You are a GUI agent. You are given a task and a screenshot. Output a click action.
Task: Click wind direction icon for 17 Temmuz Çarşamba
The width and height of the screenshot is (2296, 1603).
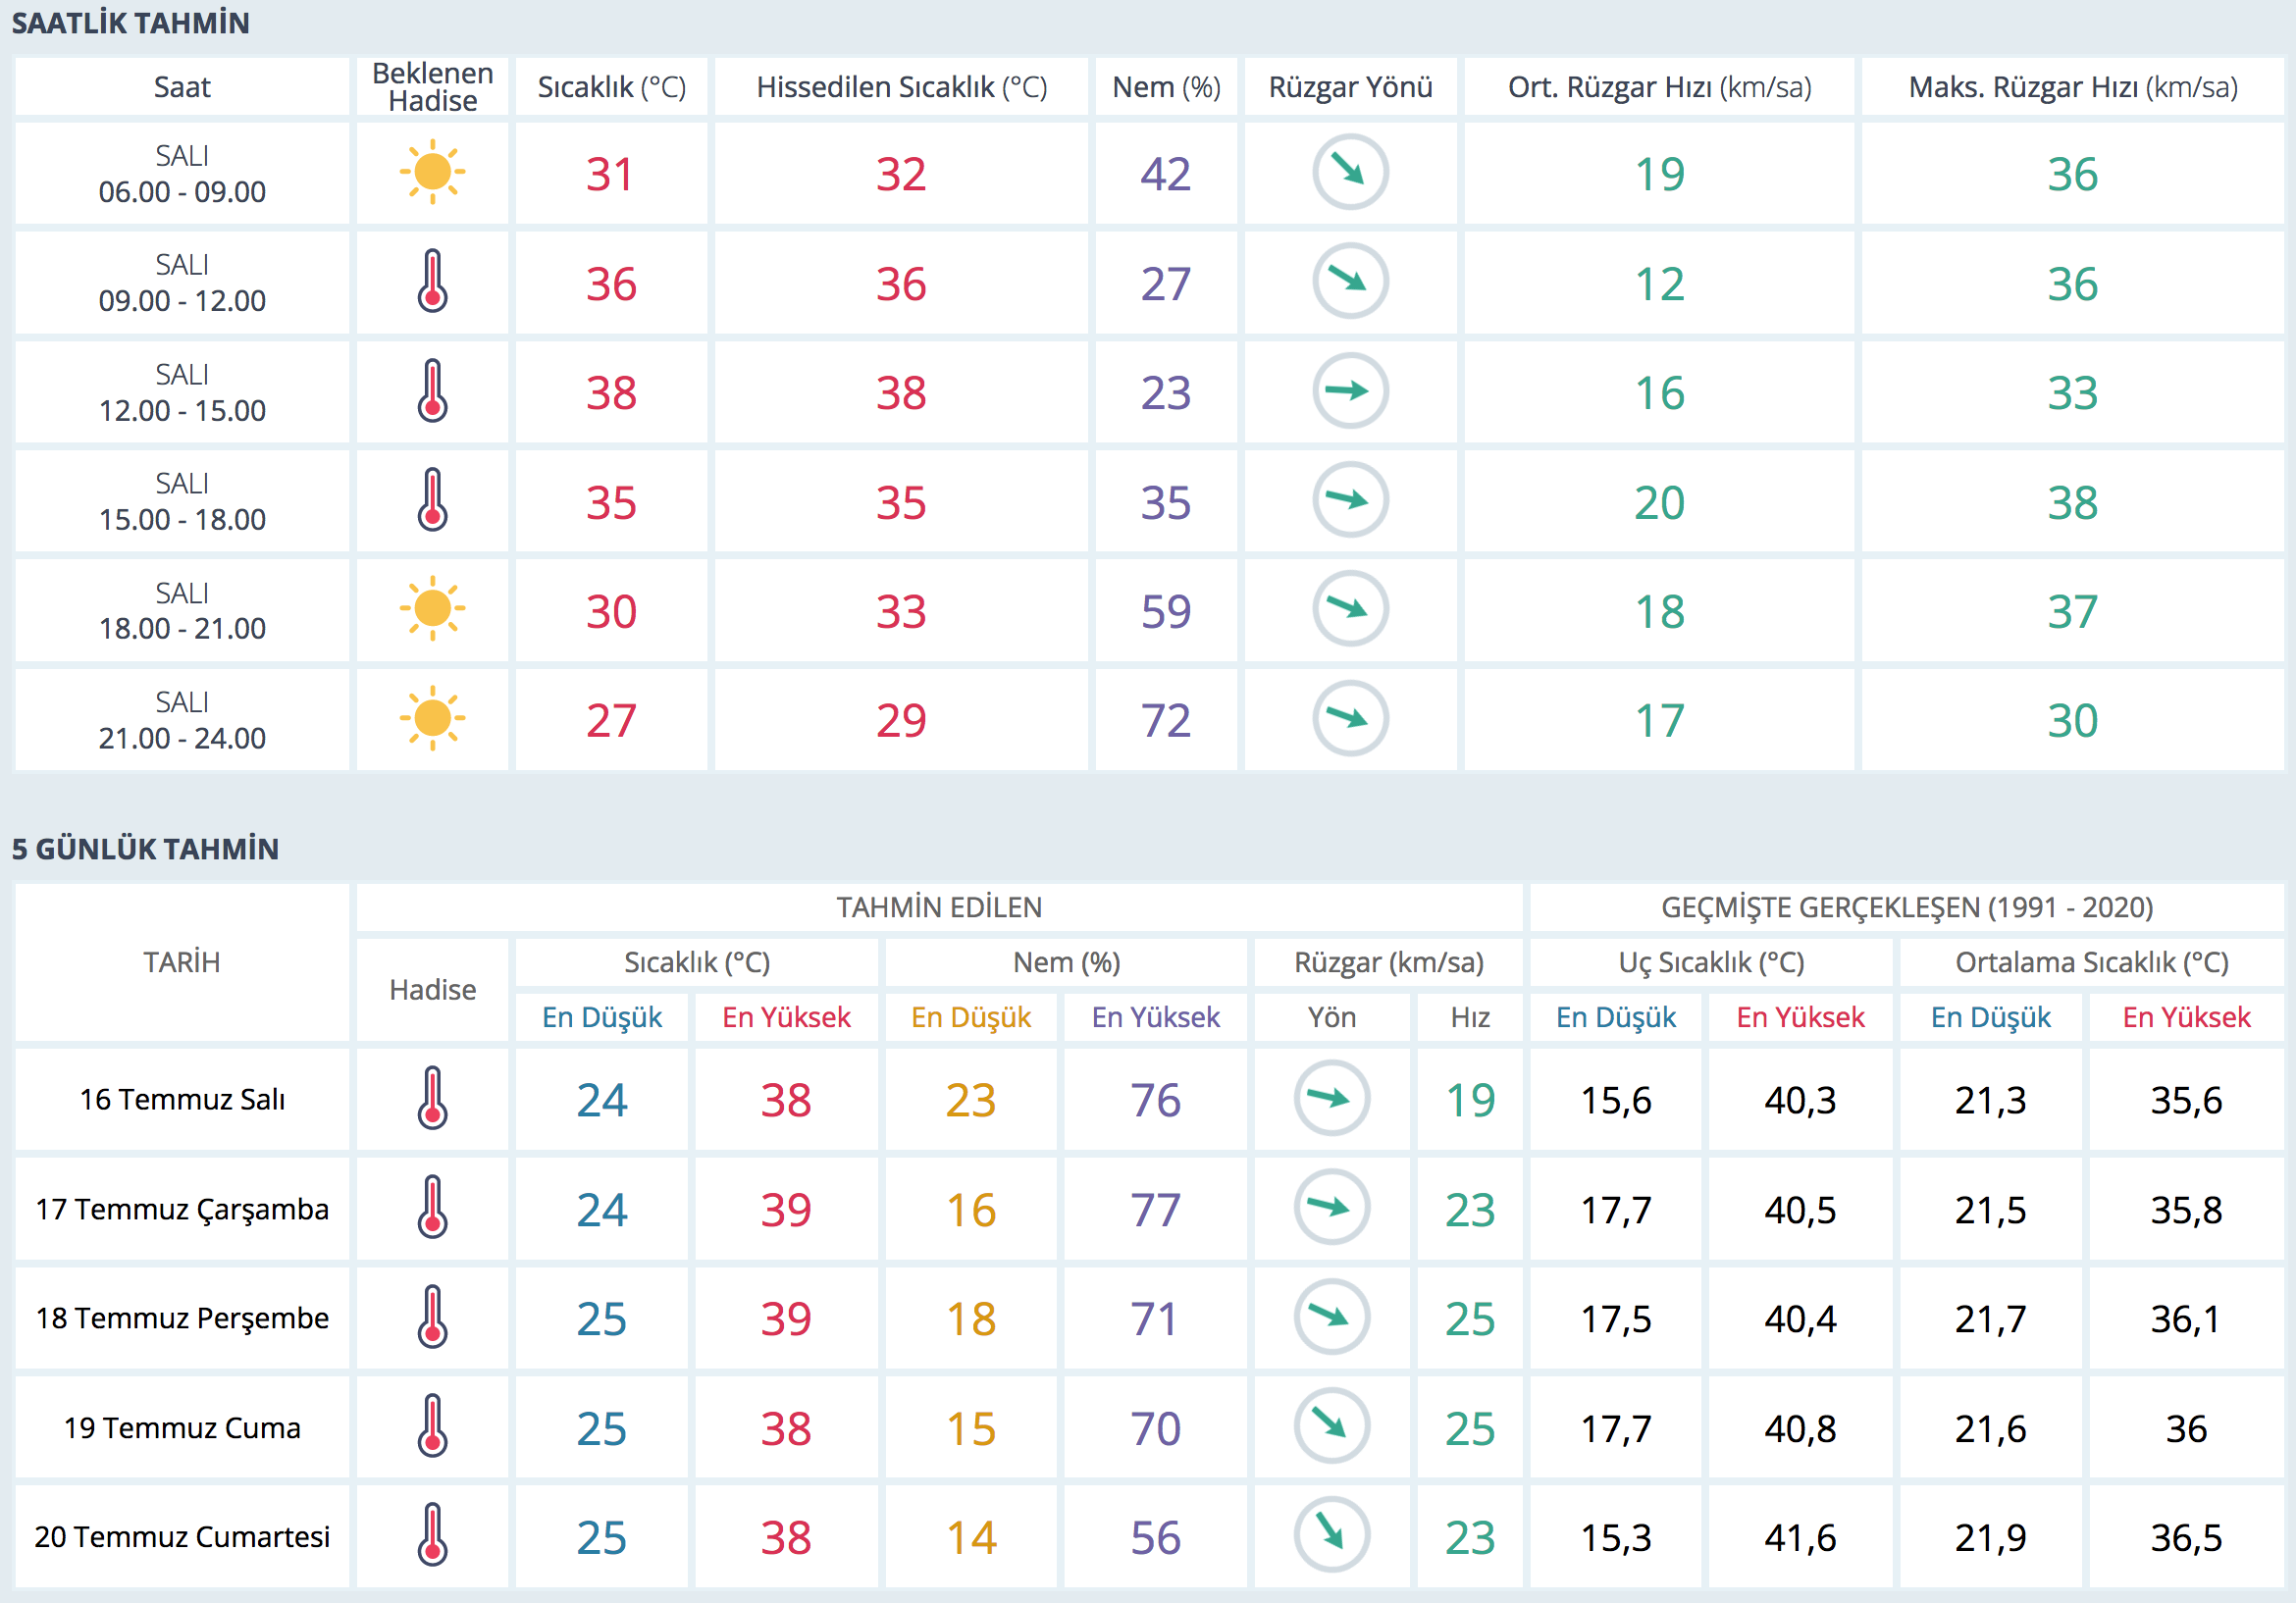1331,1207
